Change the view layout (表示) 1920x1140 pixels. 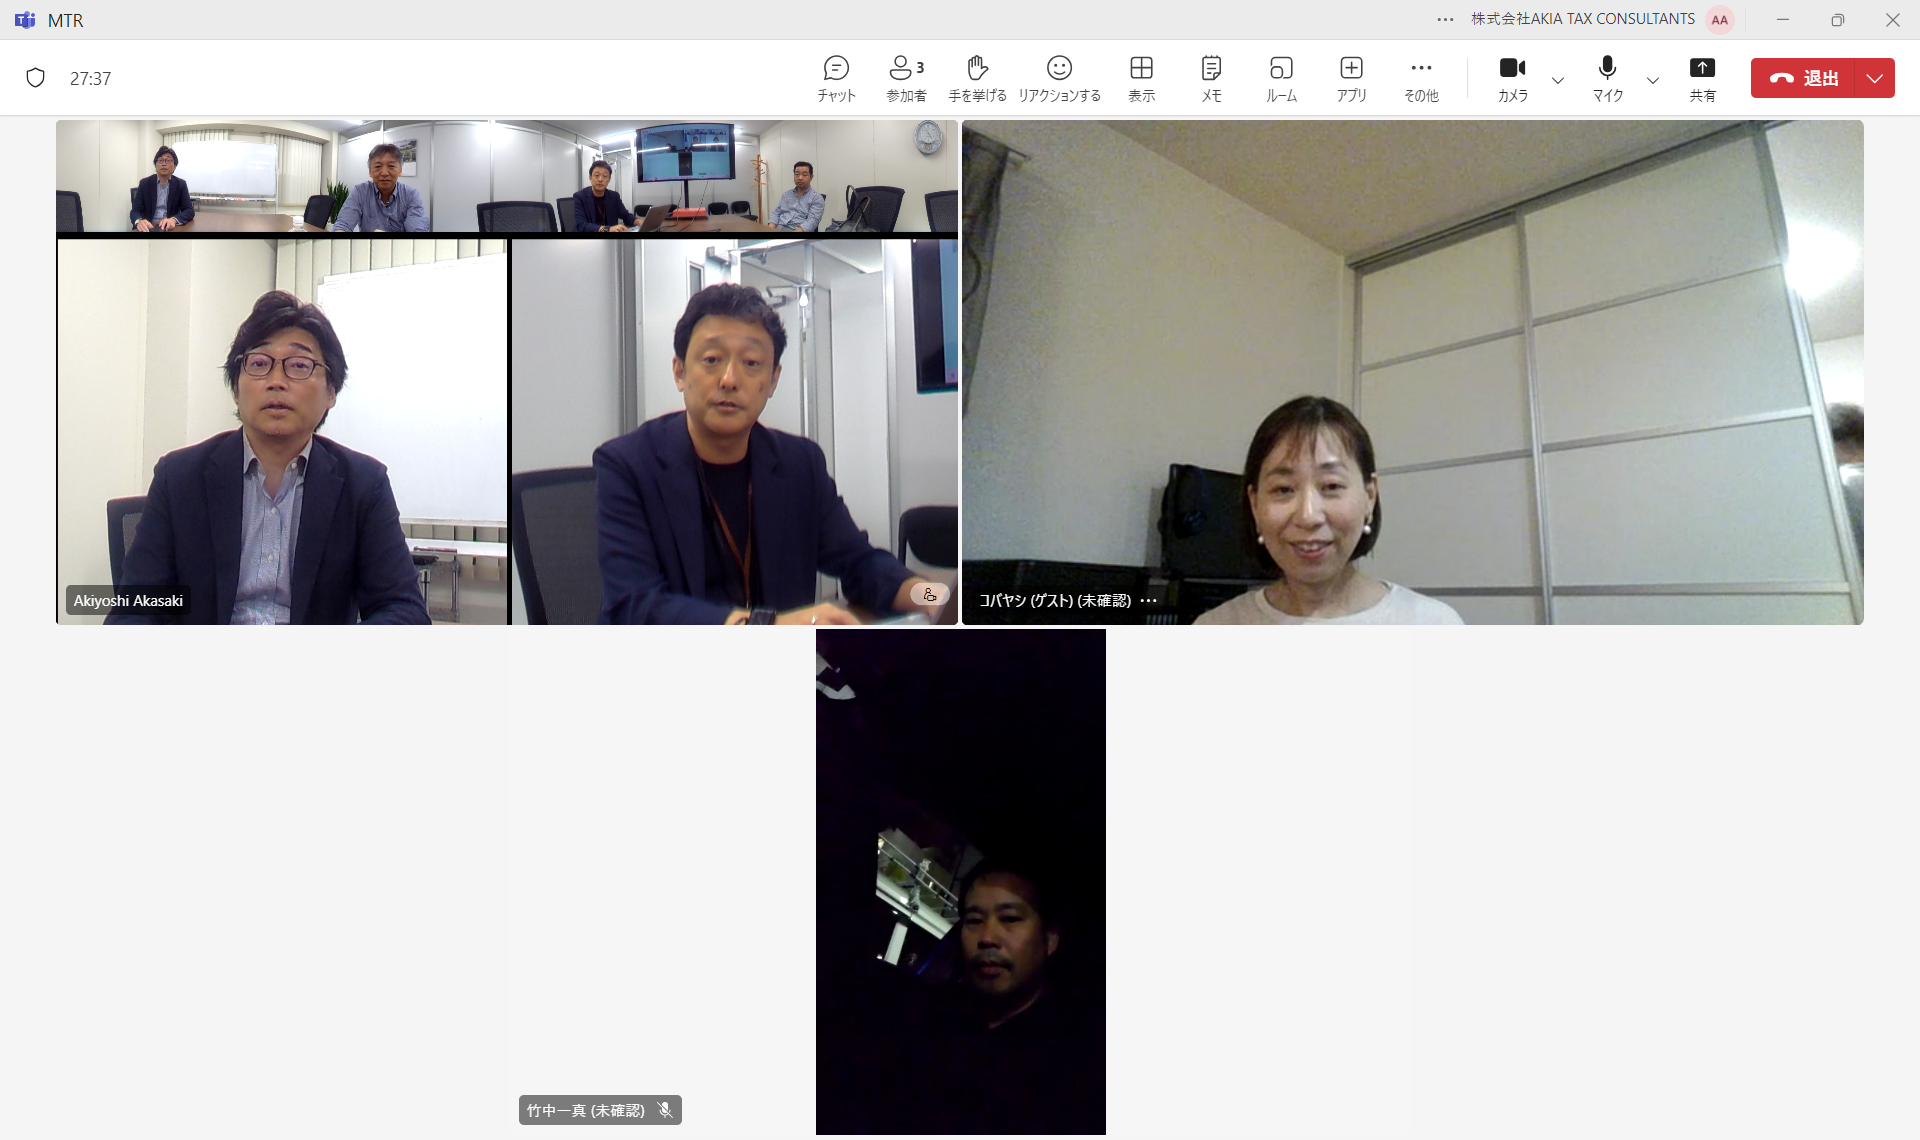pos(1141,79)
